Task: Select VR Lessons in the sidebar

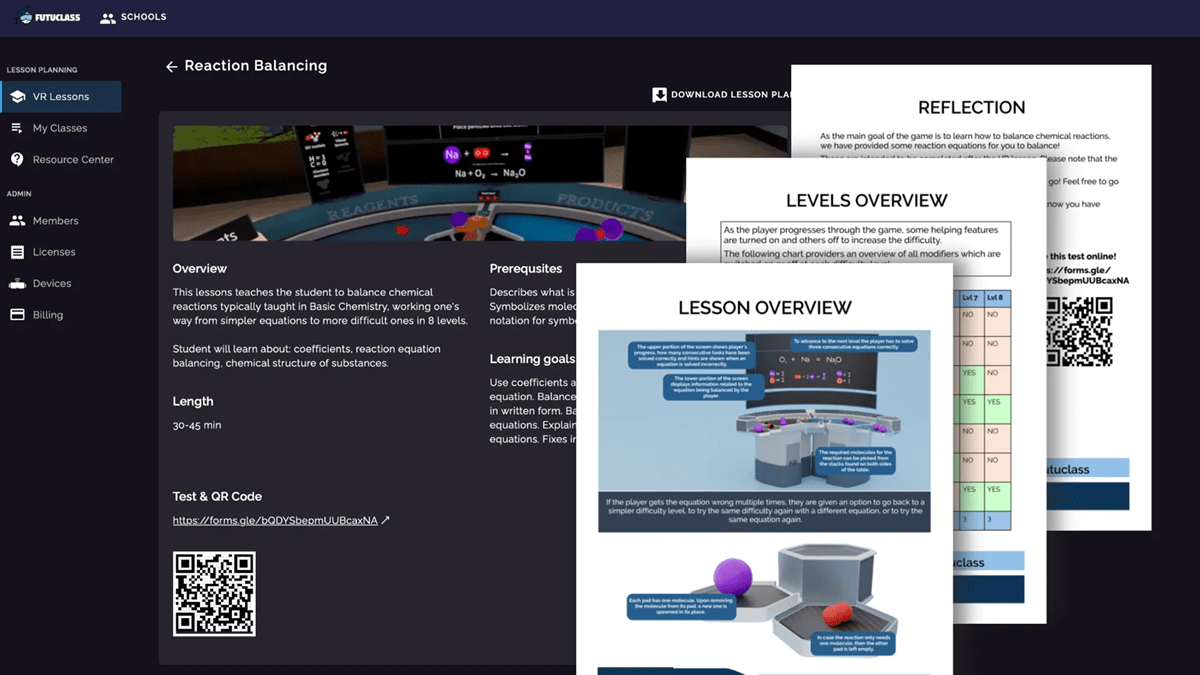Action: (60, 97)
